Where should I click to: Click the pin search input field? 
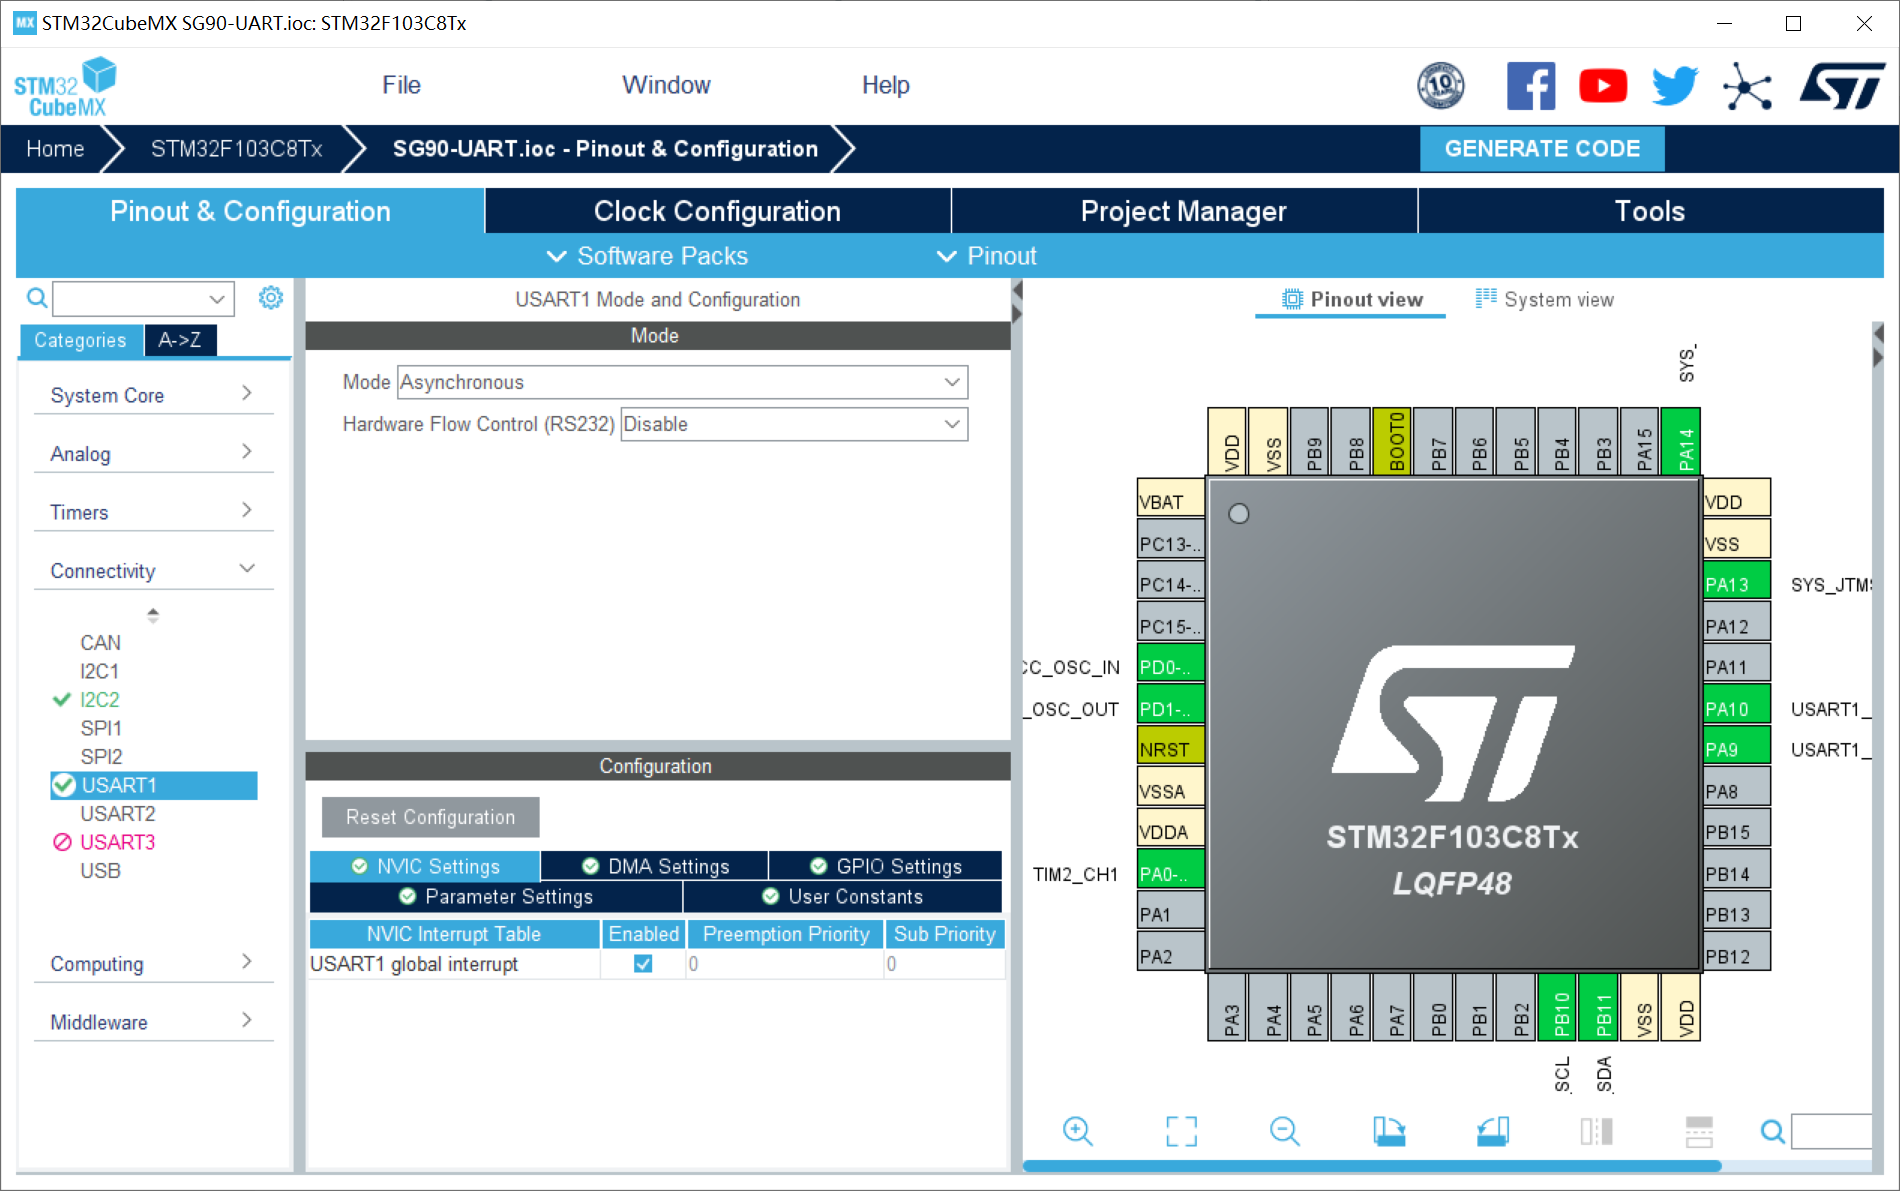click(x=1831, y=1131)
